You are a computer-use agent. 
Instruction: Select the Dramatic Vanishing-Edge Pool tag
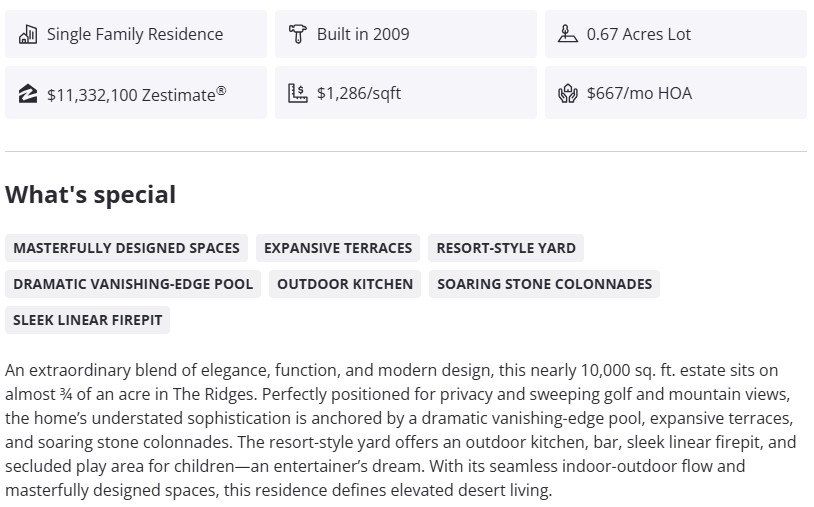(x=133, y=284)
